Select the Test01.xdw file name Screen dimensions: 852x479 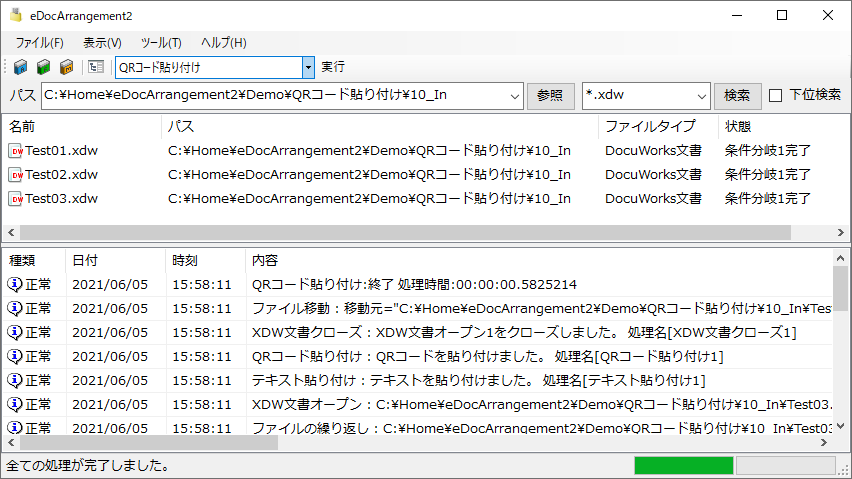[61, 151]
